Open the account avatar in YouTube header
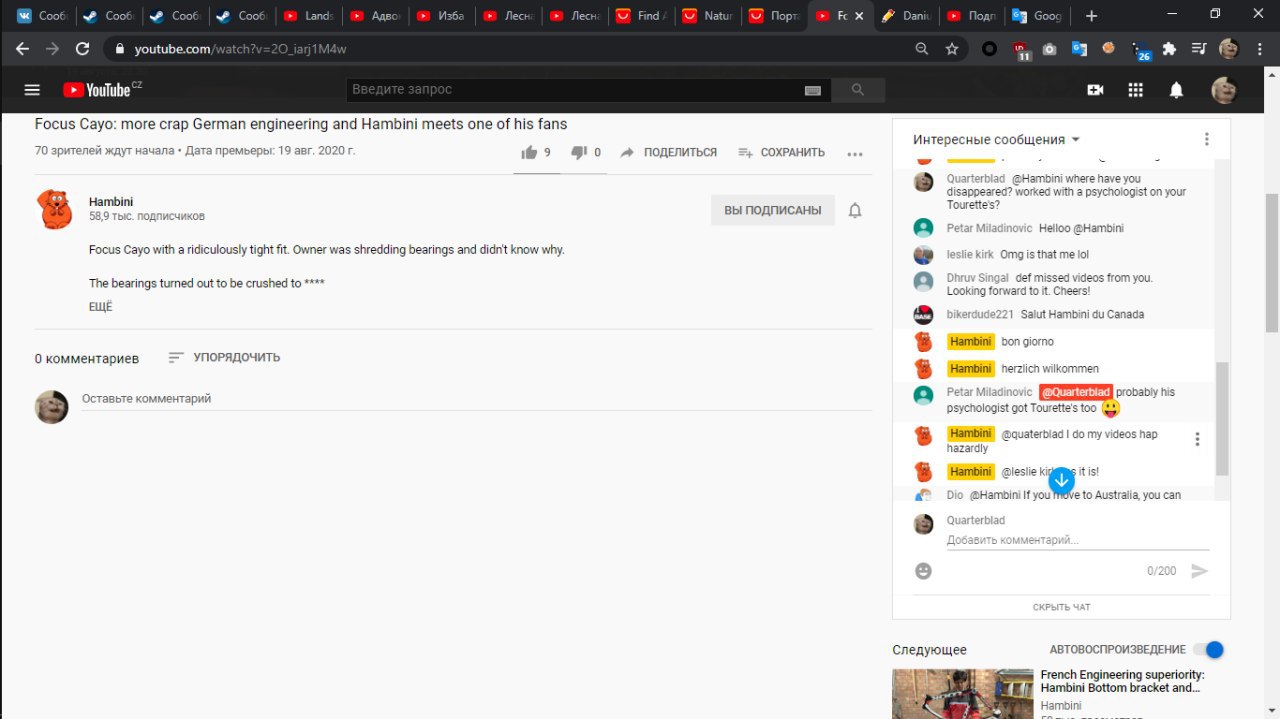 pyautogui.click(x=1224, y=90)
